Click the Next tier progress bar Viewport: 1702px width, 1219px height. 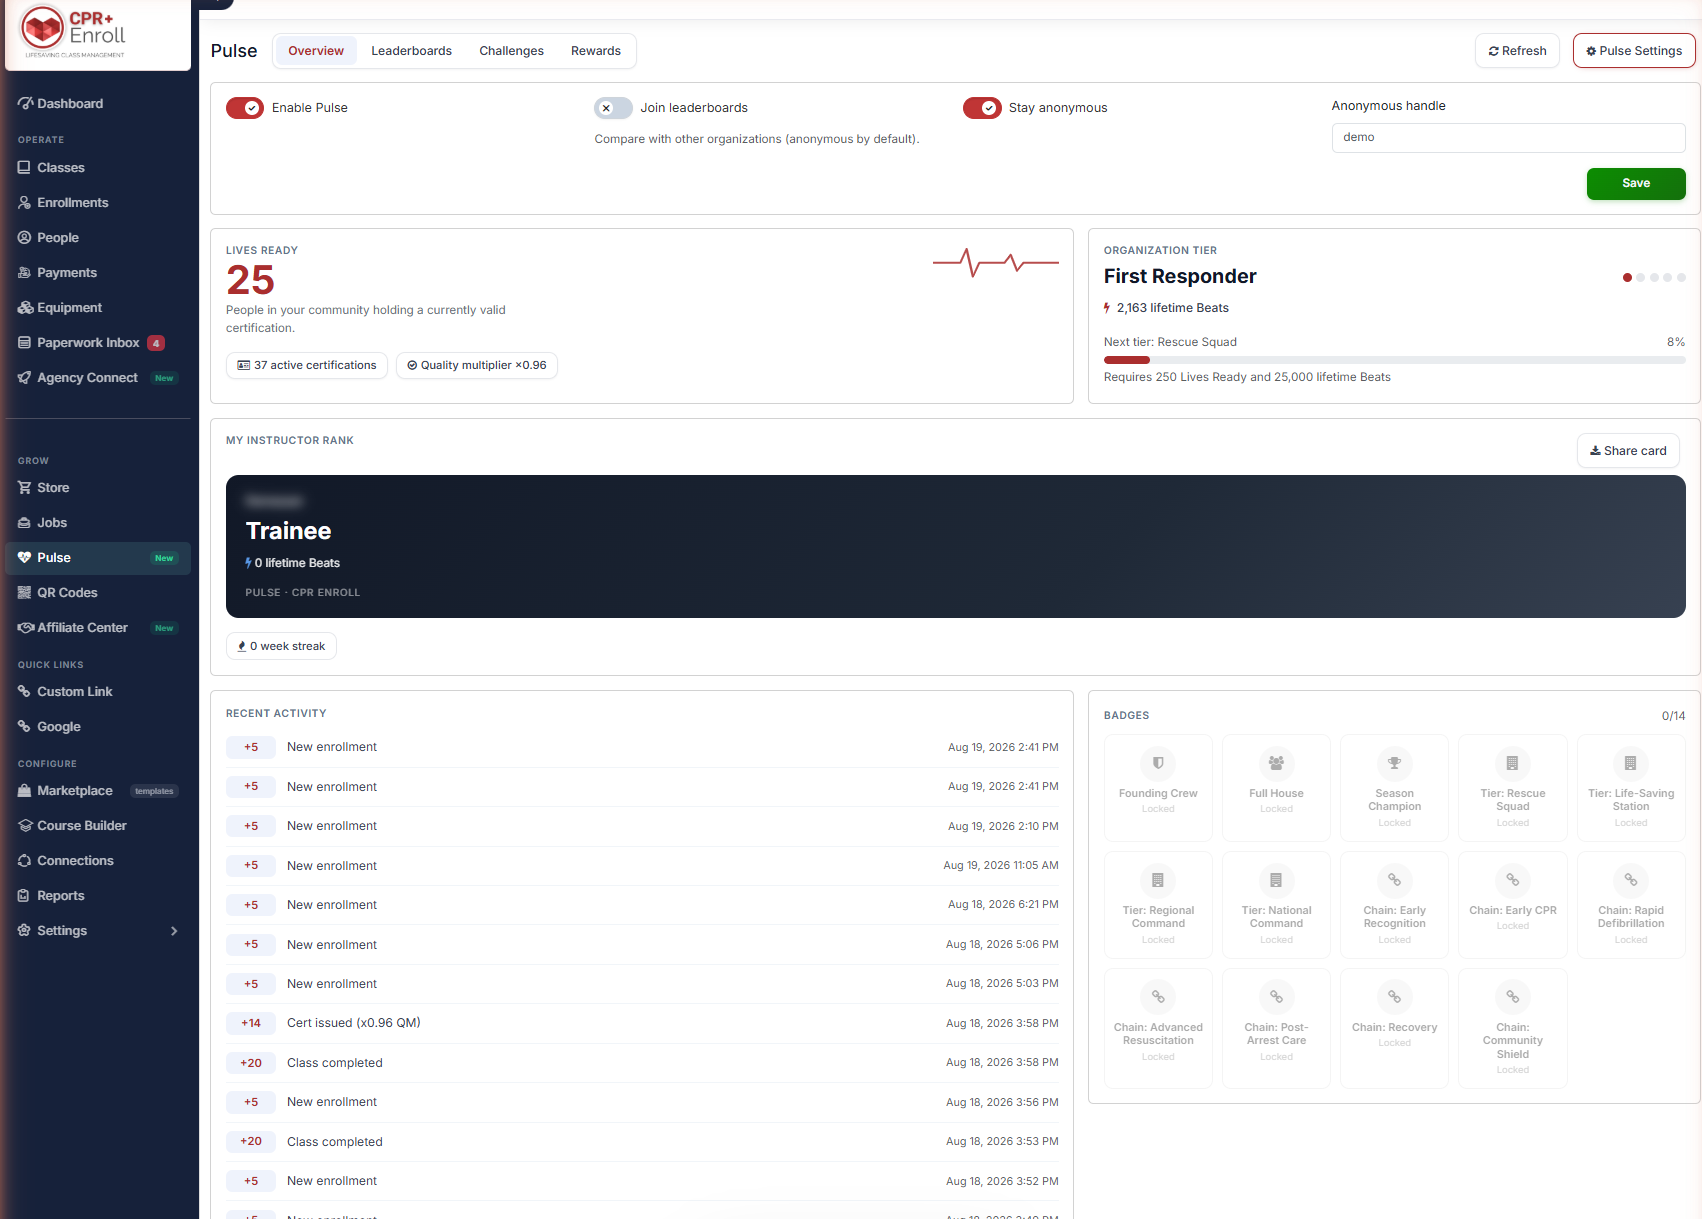tap(1394, 360)
